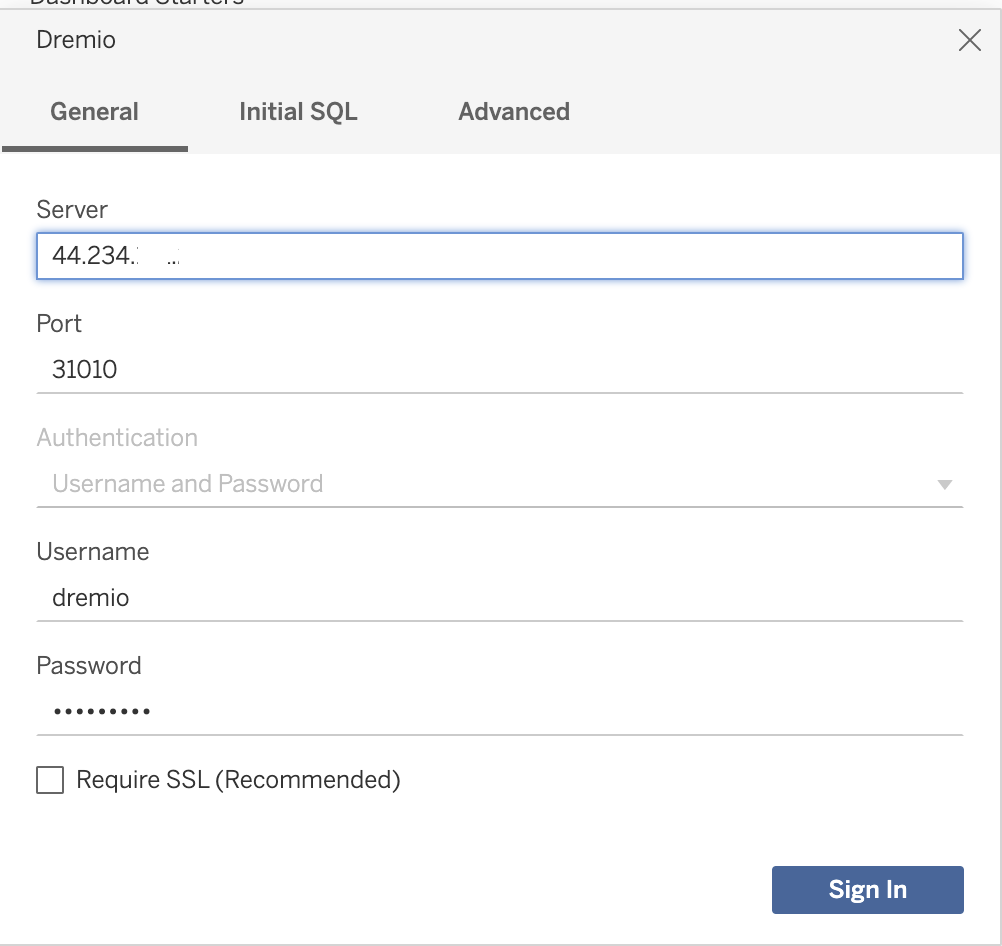This screenshot has height=946, width=1002.
Task: Focus the Port field showing 31010
Action: point(500,369)
